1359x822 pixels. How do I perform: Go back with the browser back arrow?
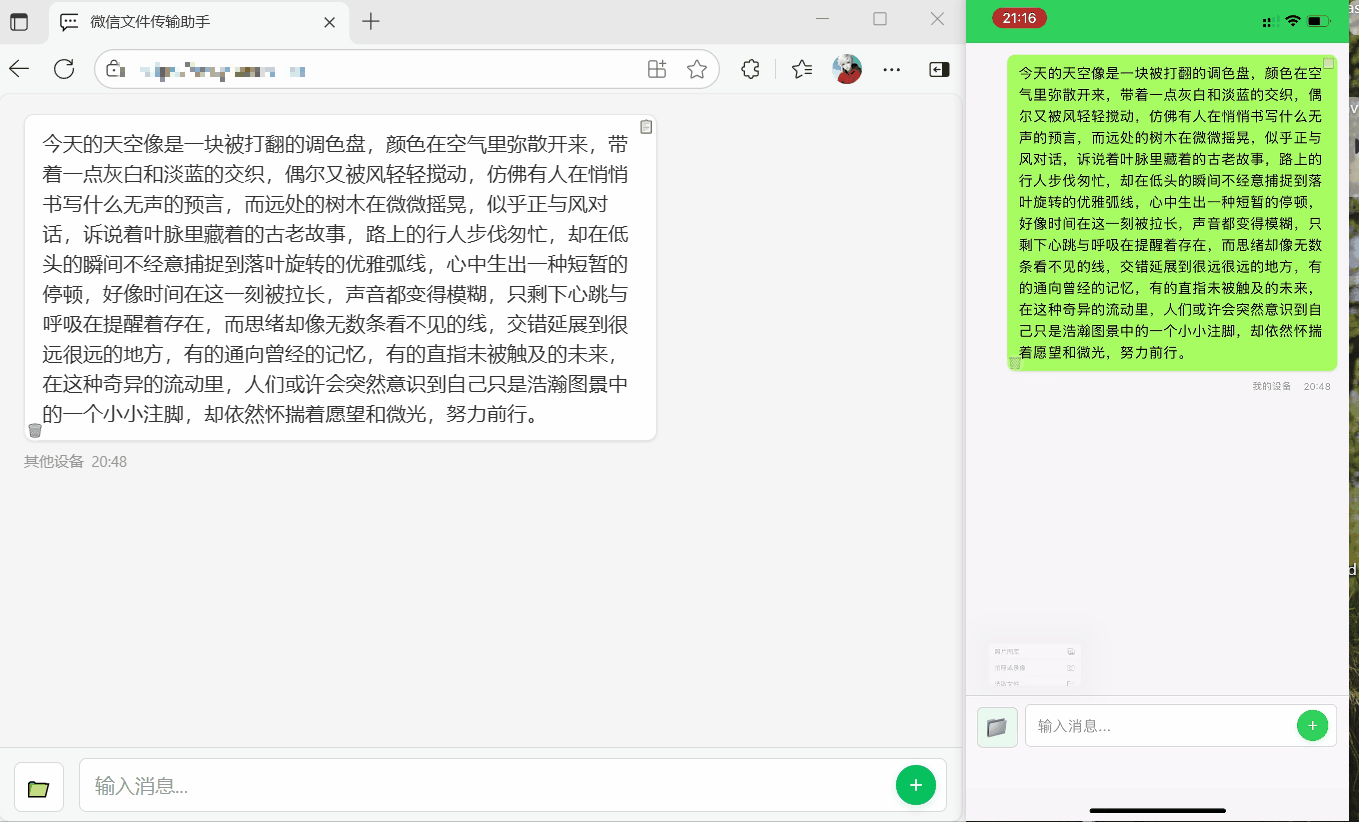(19, 69)
